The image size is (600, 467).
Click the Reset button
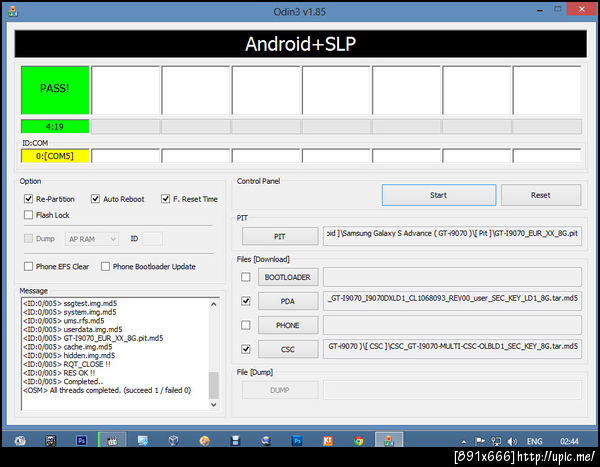click(x=541, y=195)
